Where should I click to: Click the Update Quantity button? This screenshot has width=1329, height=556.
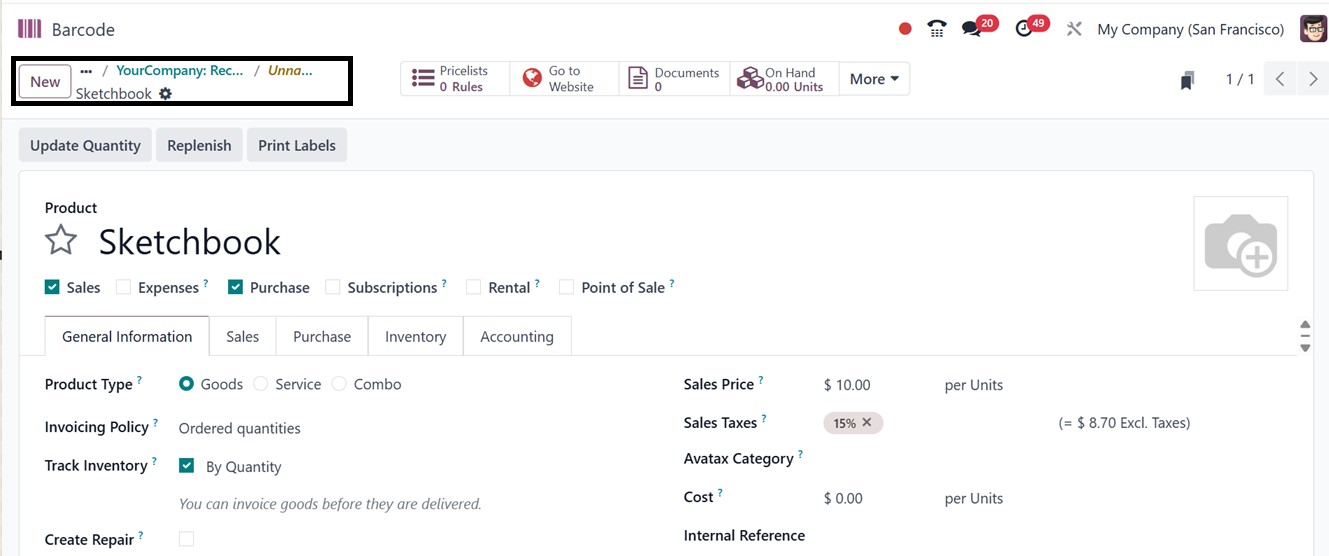[x=85, y=145]
